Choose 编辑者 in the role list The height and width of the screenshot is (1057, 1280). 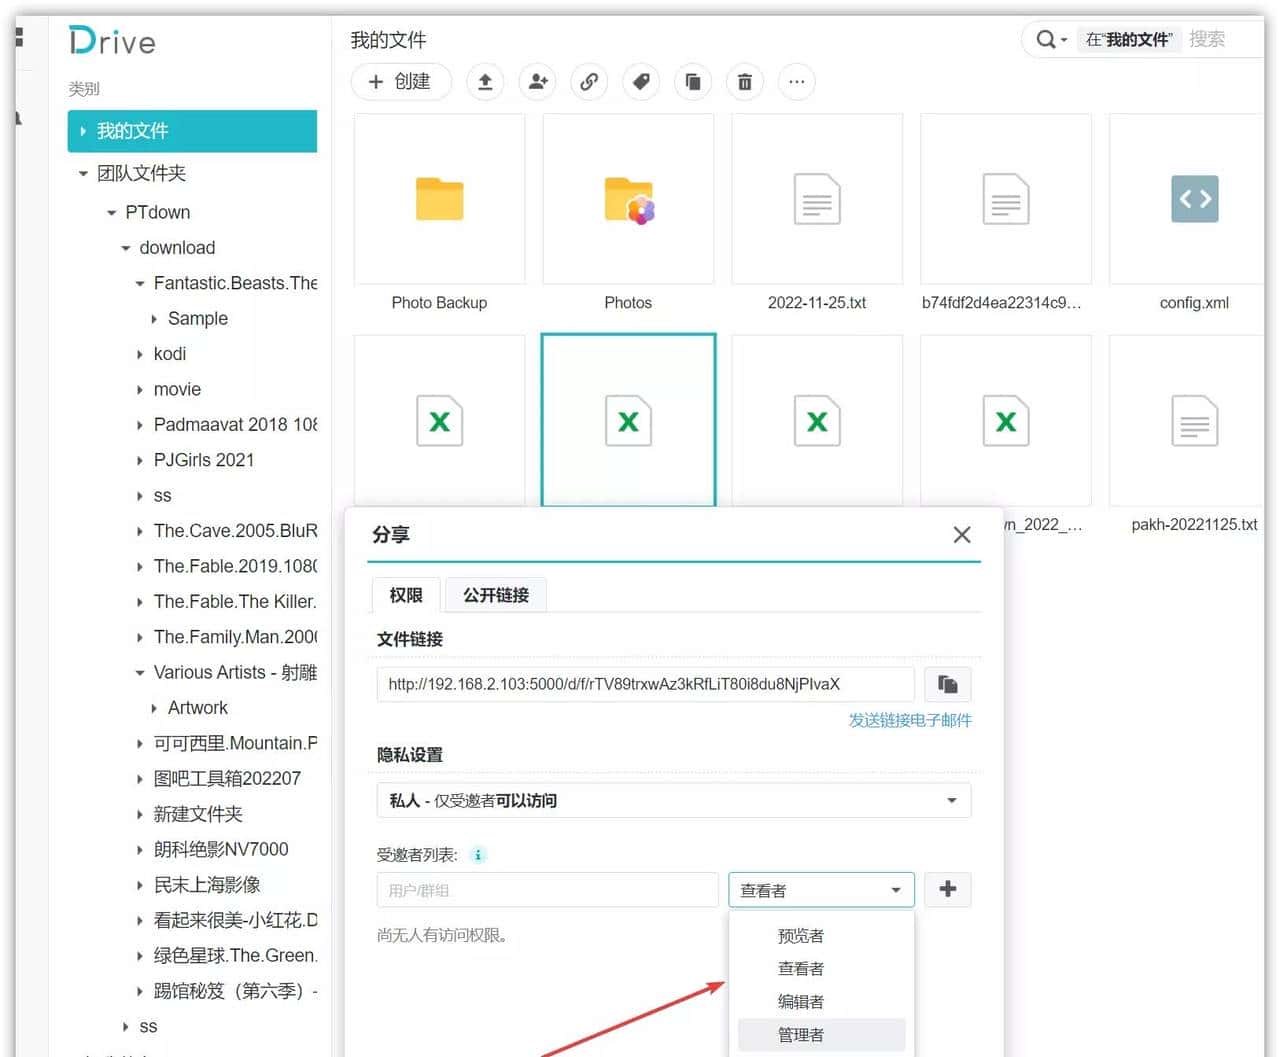[801, 1002]
